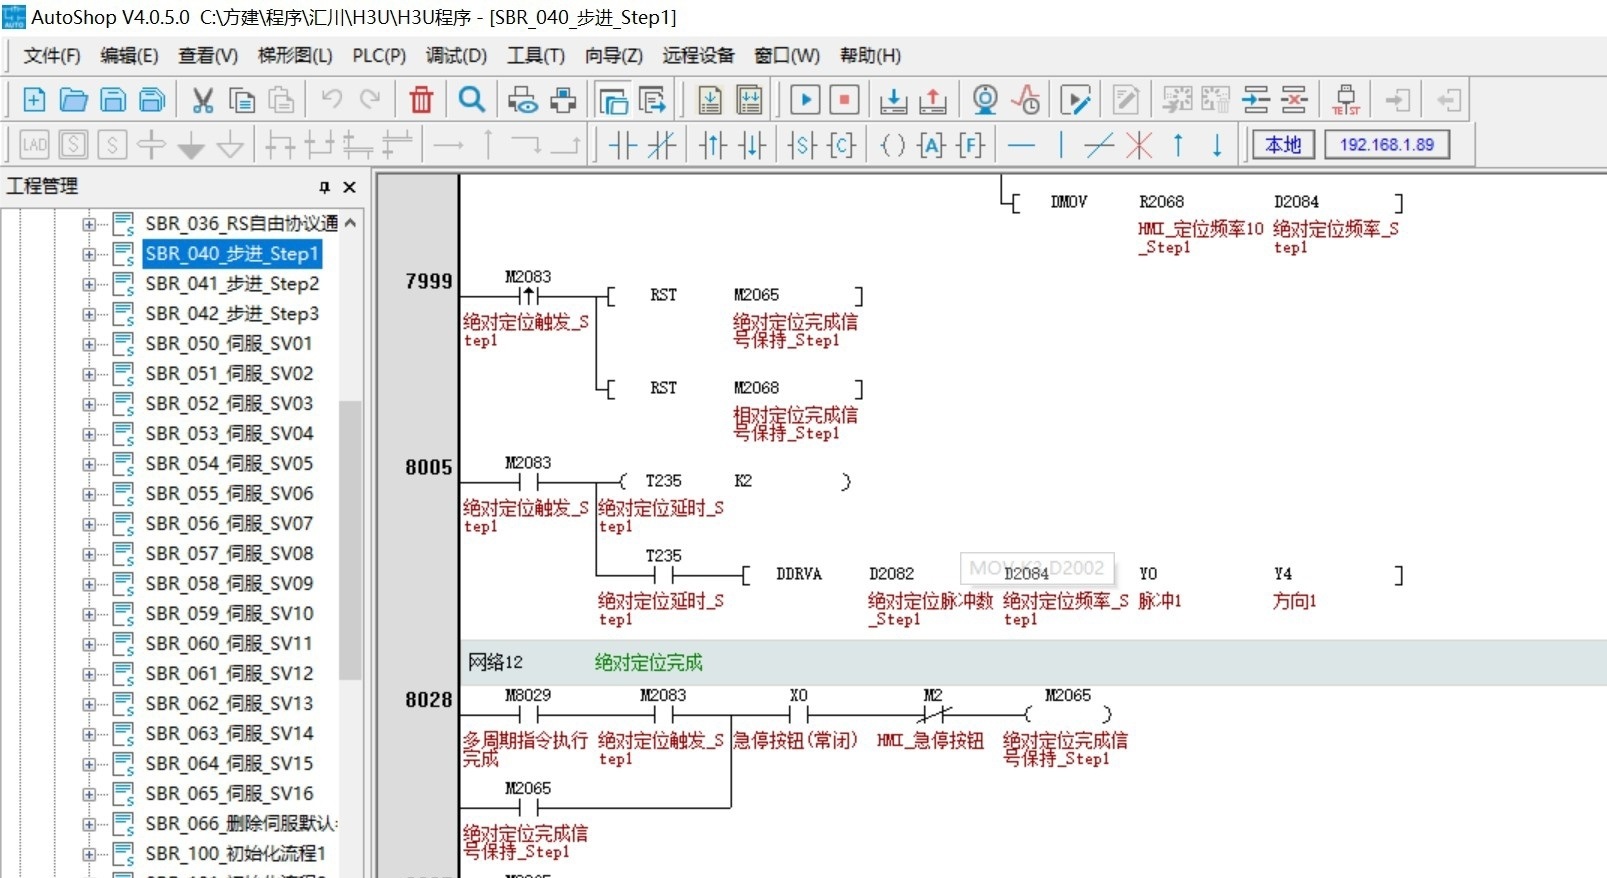Image resolution: width=1607 pixels, height=878 pixels.
Task: Open search with the magnifier icon
Action: coord(472,99)
